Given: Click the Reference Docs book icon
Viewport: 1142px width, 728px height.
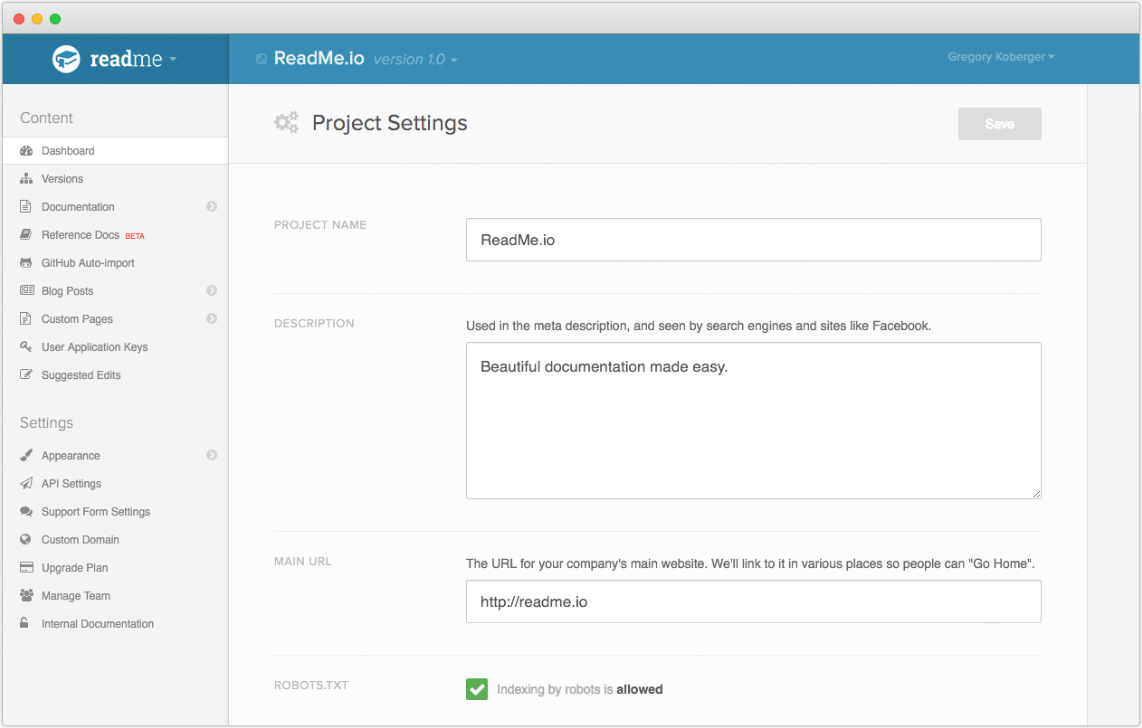Looking at the screenshot, I should coord(26,235).
